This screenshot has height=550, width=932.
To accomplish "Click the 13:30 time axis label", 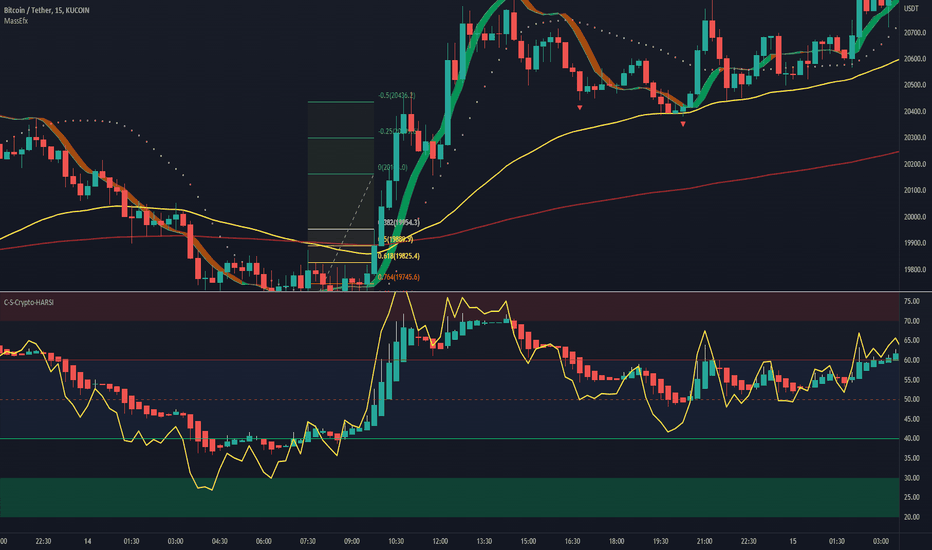I will [484, 541].
